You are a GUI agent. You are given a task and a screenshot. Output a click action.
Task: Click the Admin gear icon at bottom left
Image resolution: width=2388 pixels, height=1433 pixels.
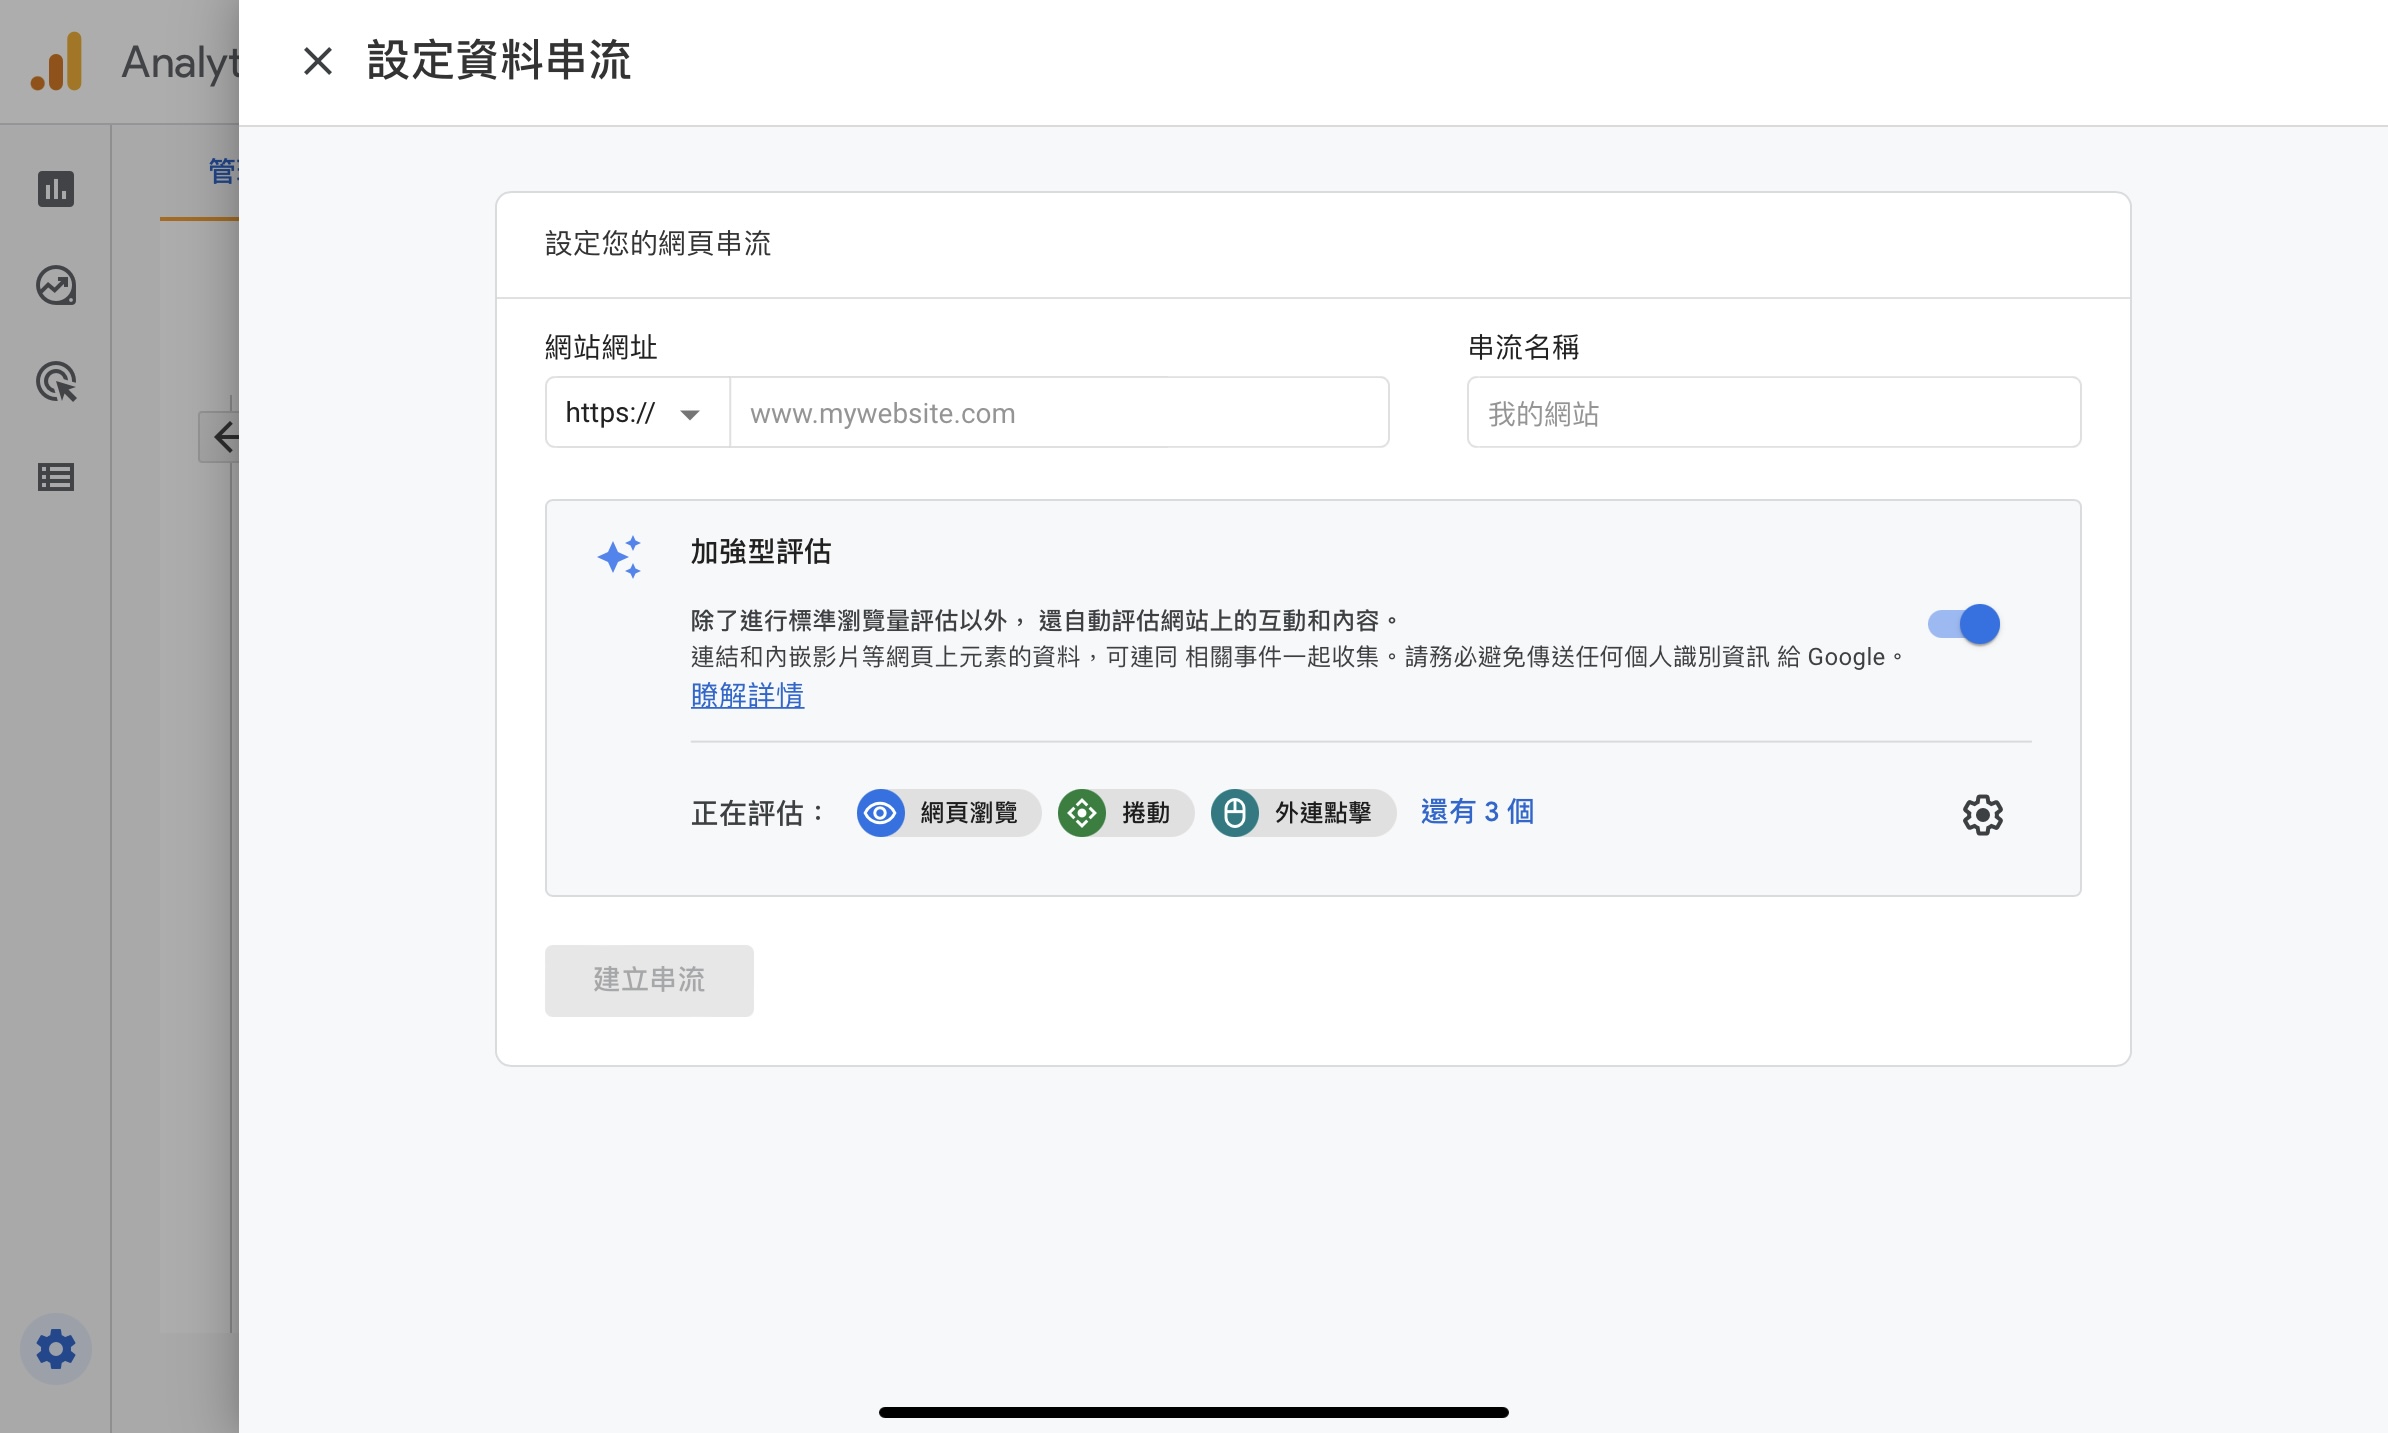click(x=56, y=1349)
